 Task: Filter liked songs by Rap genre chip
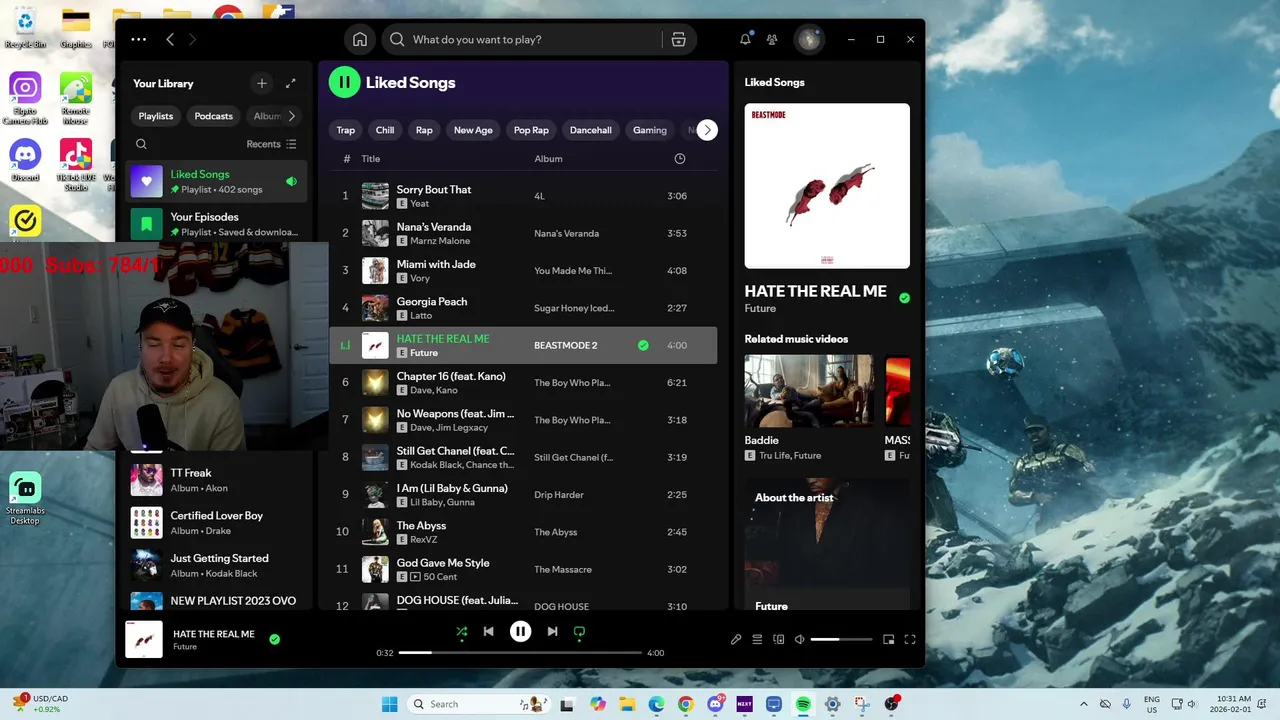click(x=424, y=130)
